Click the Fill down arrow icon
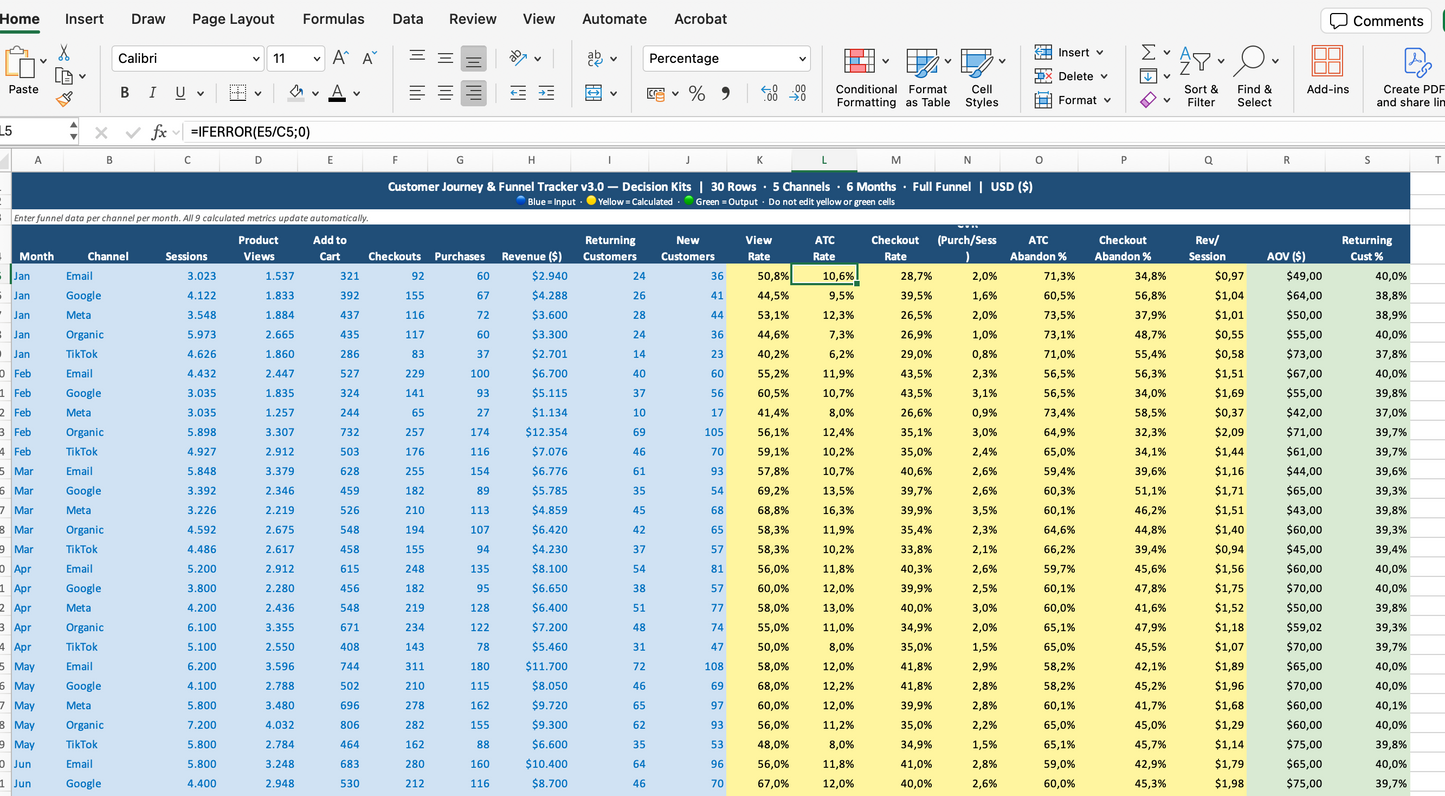The width and height of the screenshot is (1445, 796). (1149, 76)
